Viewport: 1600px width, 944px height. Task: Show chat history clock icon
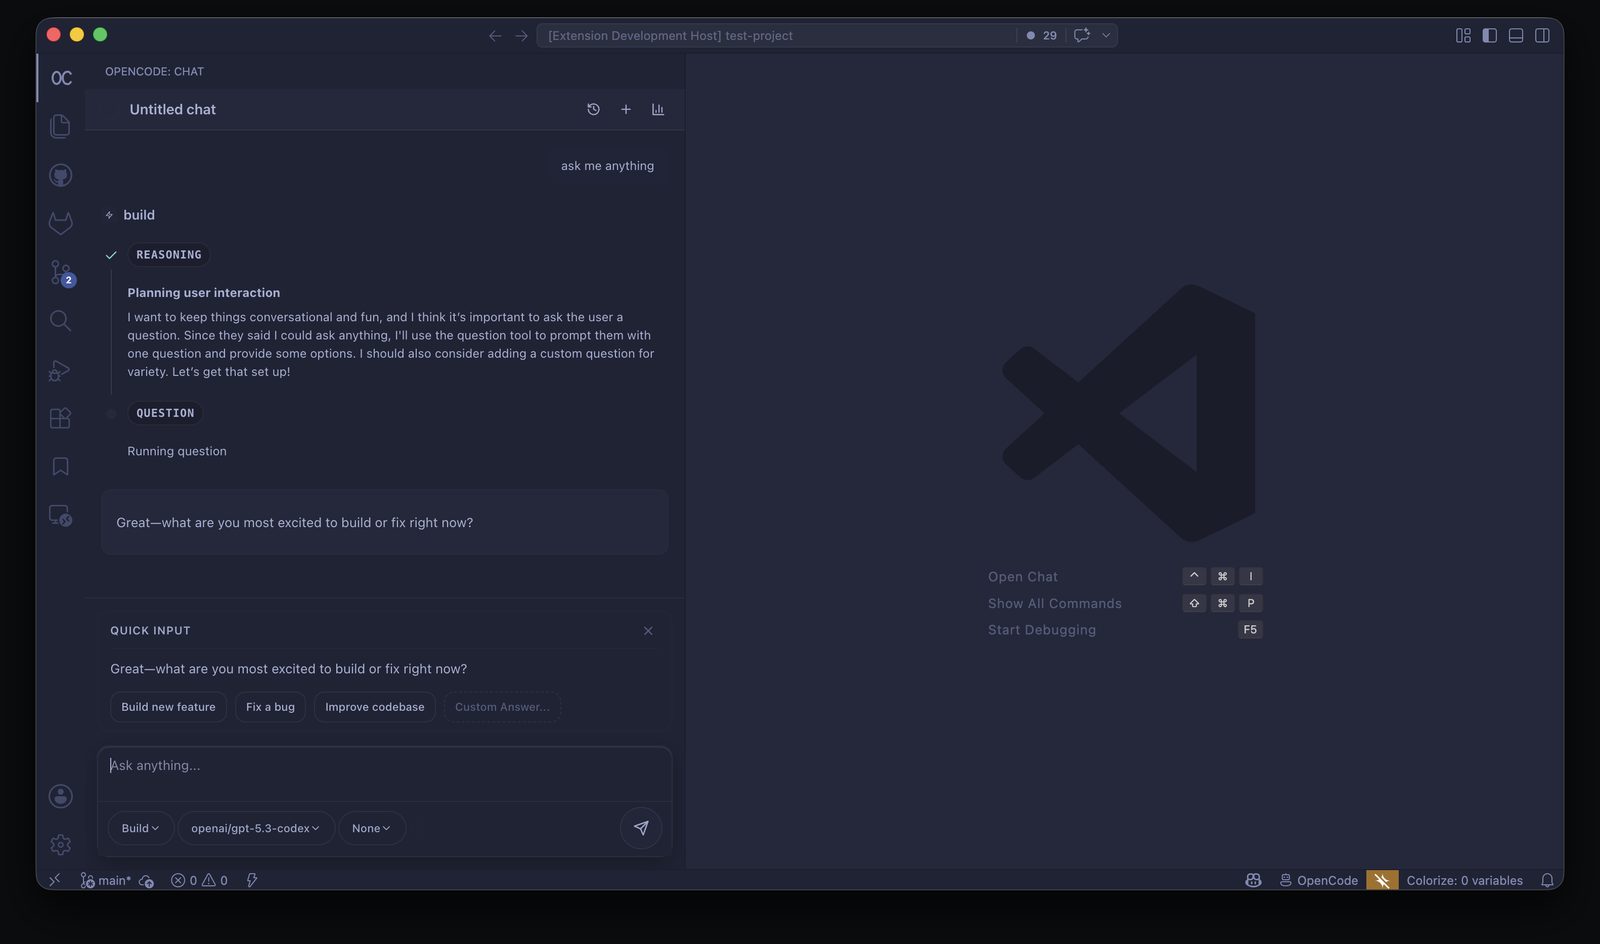pos(593,109)
